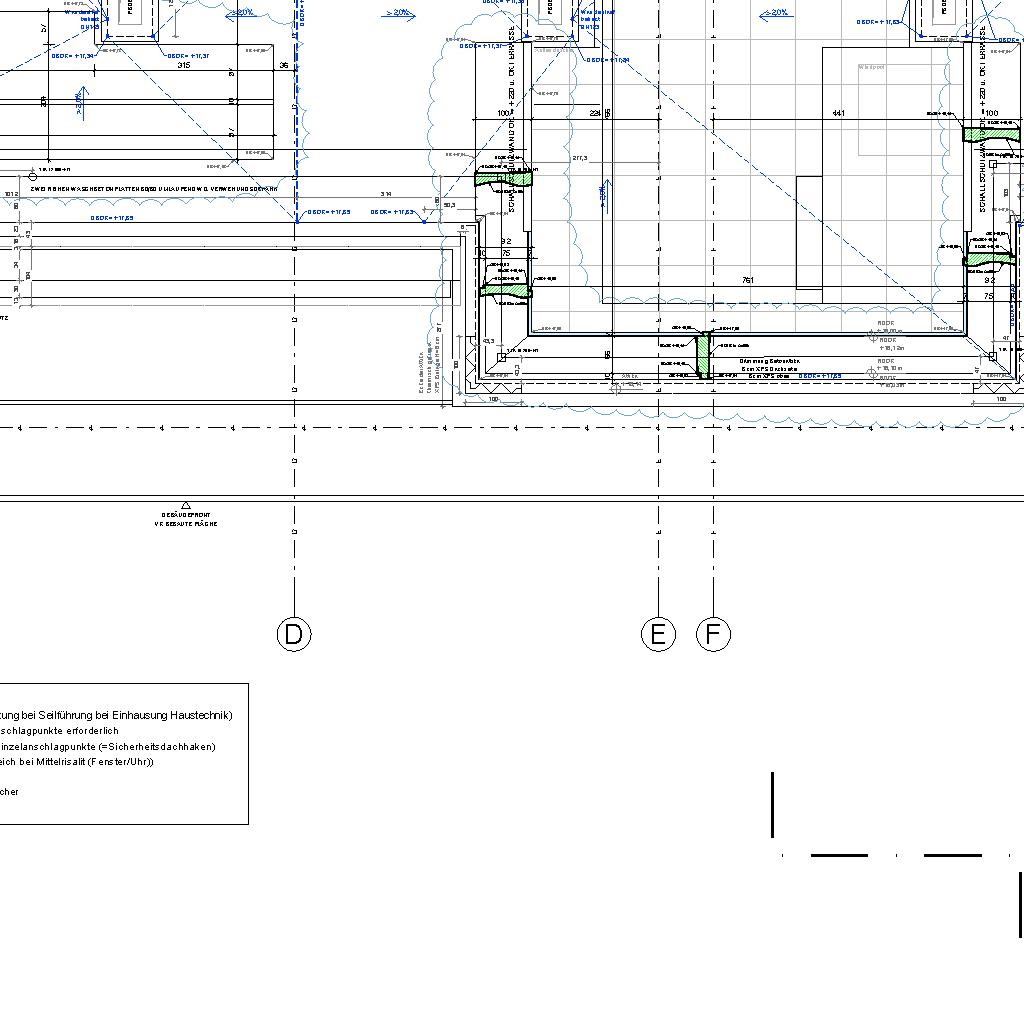This screenshot has width=1024, height=1024.
Task: Click the legend line mentioning Sicherheitsdachhaken
Action: (x=108, y=746)
